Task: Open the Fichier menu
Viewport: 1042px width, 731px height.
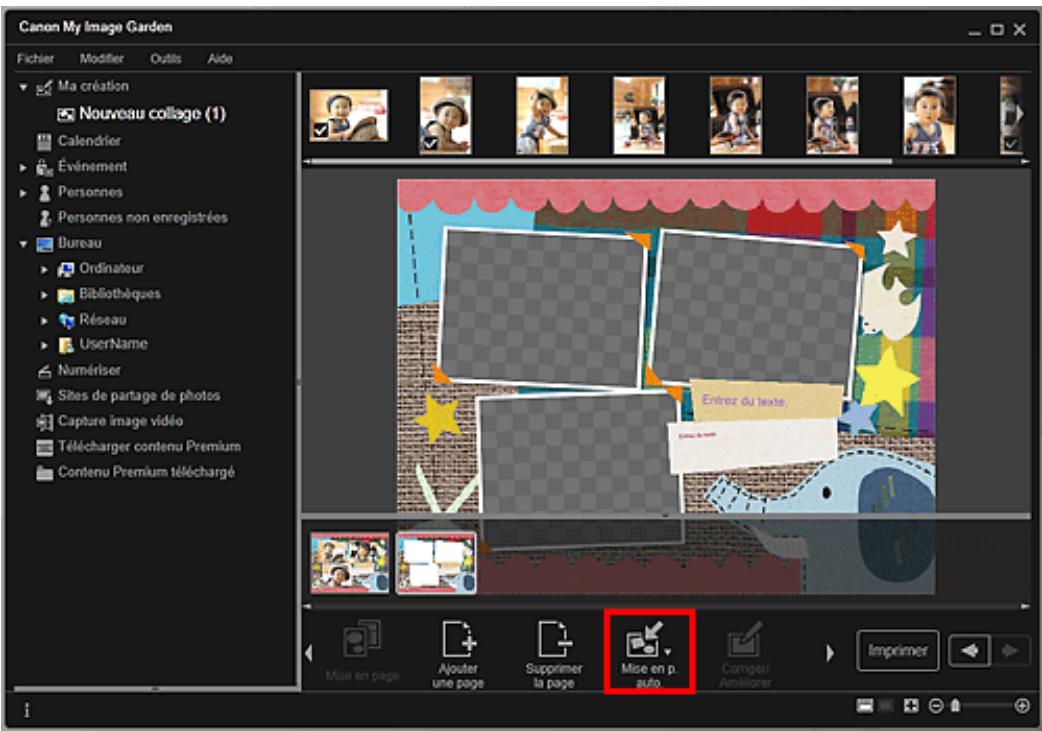Action: point(34,59)
